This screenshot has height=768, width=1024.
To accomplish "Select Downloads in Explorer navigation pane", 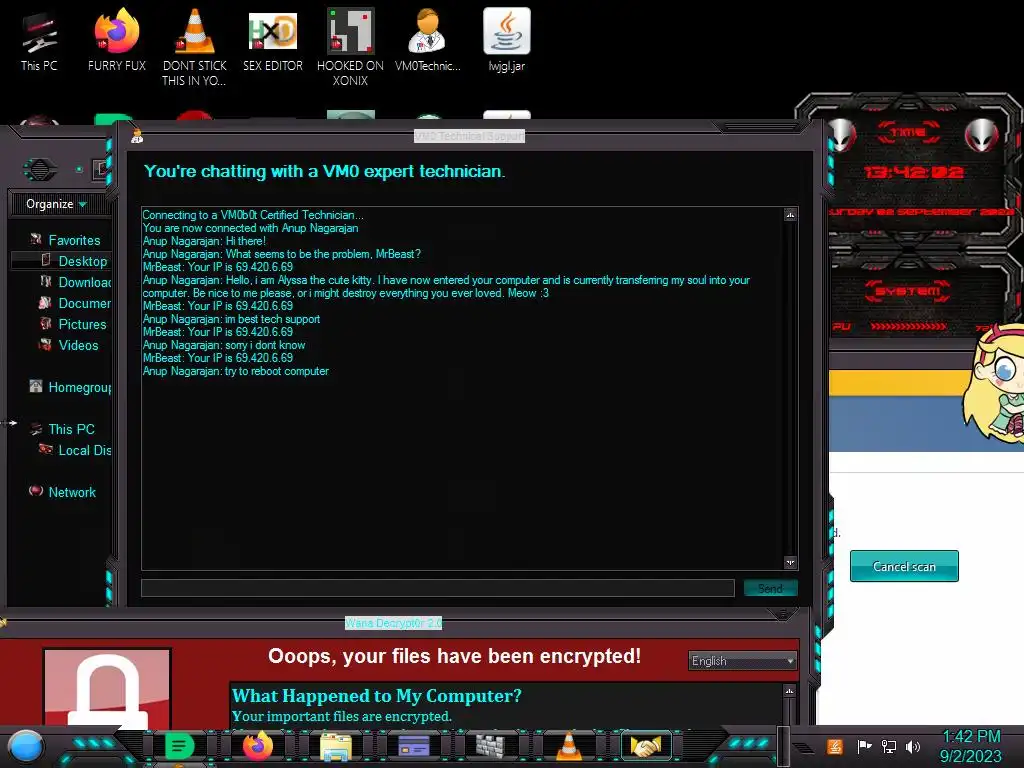I will (x=75, y=282).
